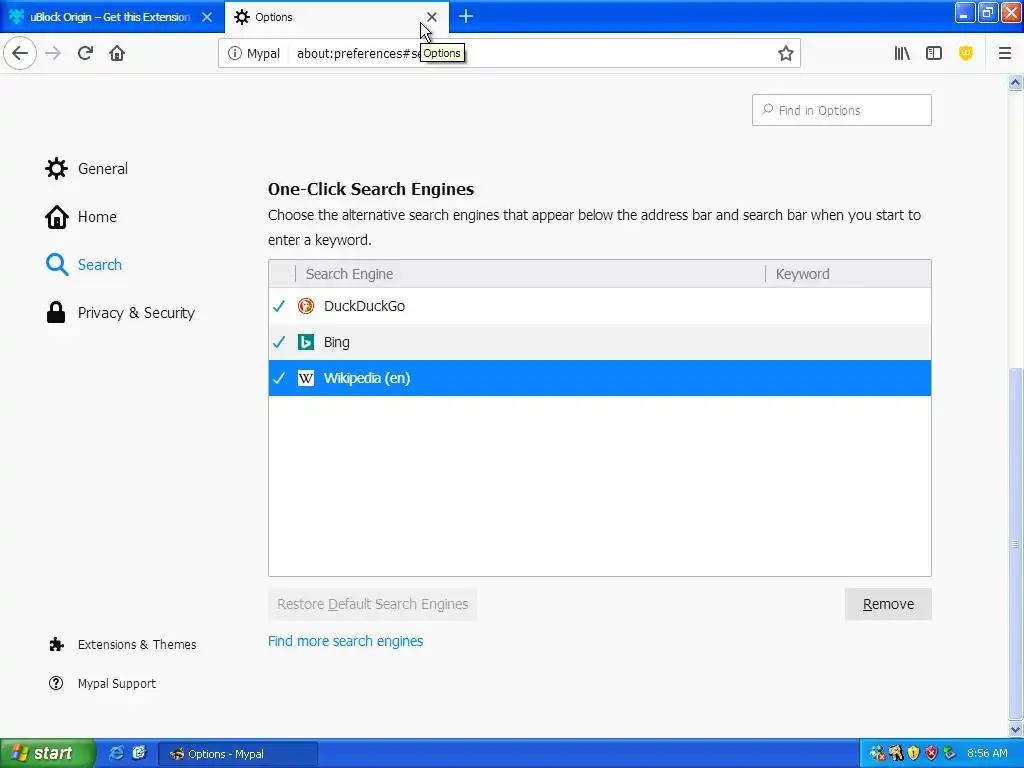Screen dimensions: 1024x768
Task: Click the Wikipedia W icon
Action: [306, 378]
